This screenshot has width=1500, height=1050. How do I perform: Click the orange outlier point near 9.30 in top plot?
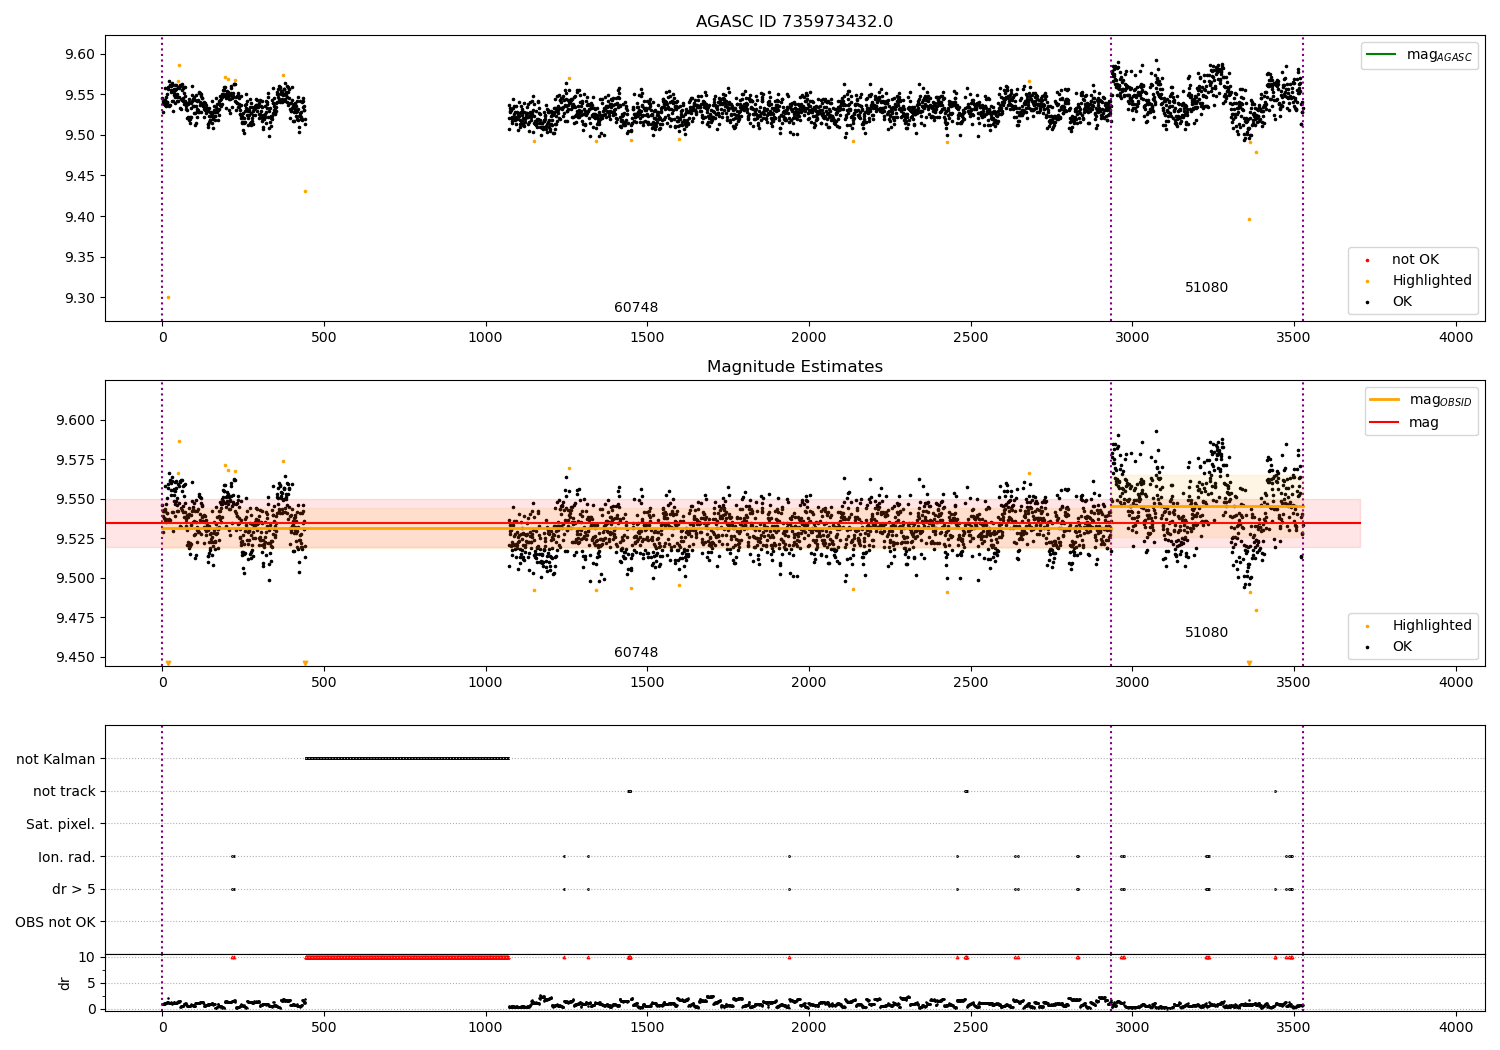point(168,297)
